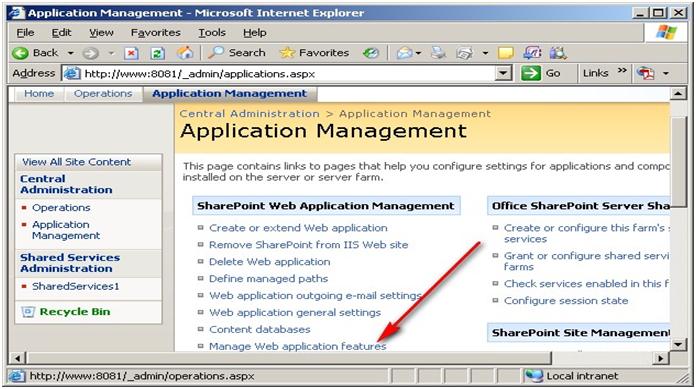This screenshot has width=696, height=389.
Task: Open the Help menu
Action: (x=255, y=33)
